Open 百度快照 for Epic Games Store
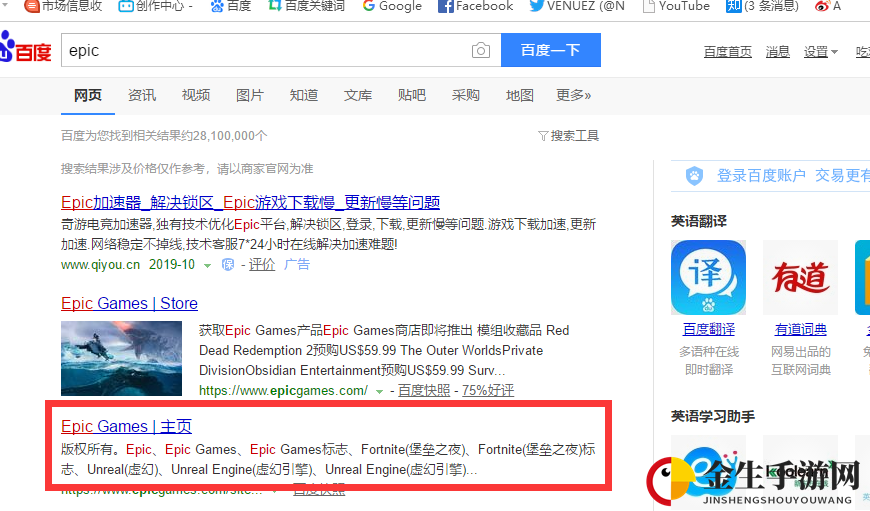This screenshot has width=870, height=511. 424,391
